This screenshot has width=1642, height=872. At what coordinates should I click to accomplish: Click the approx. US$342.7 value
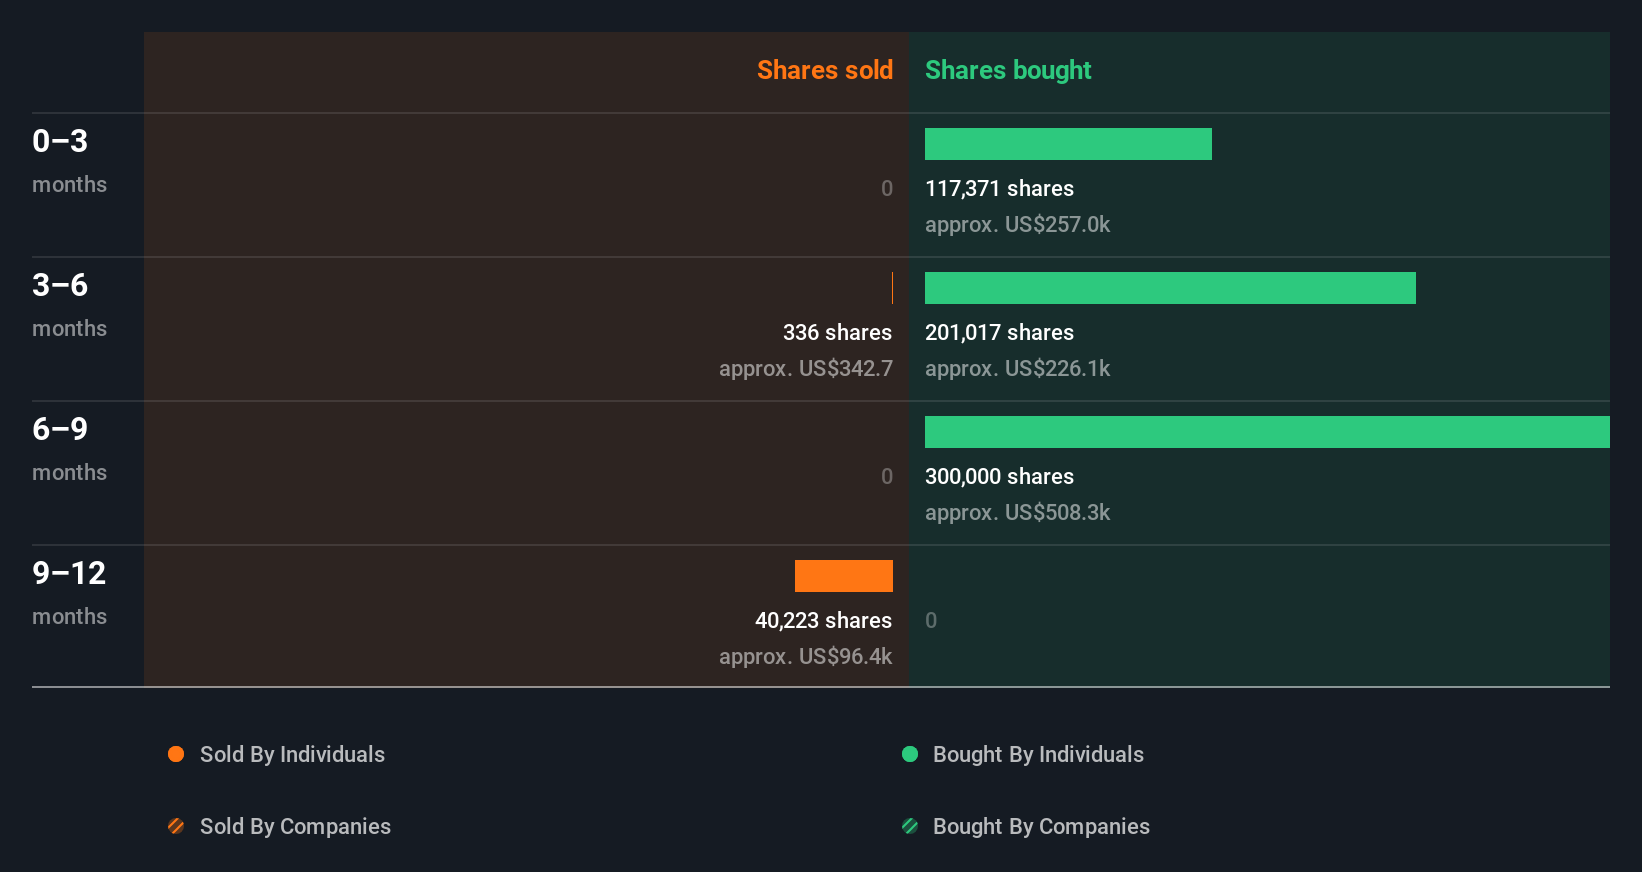(x=806, y=368)
